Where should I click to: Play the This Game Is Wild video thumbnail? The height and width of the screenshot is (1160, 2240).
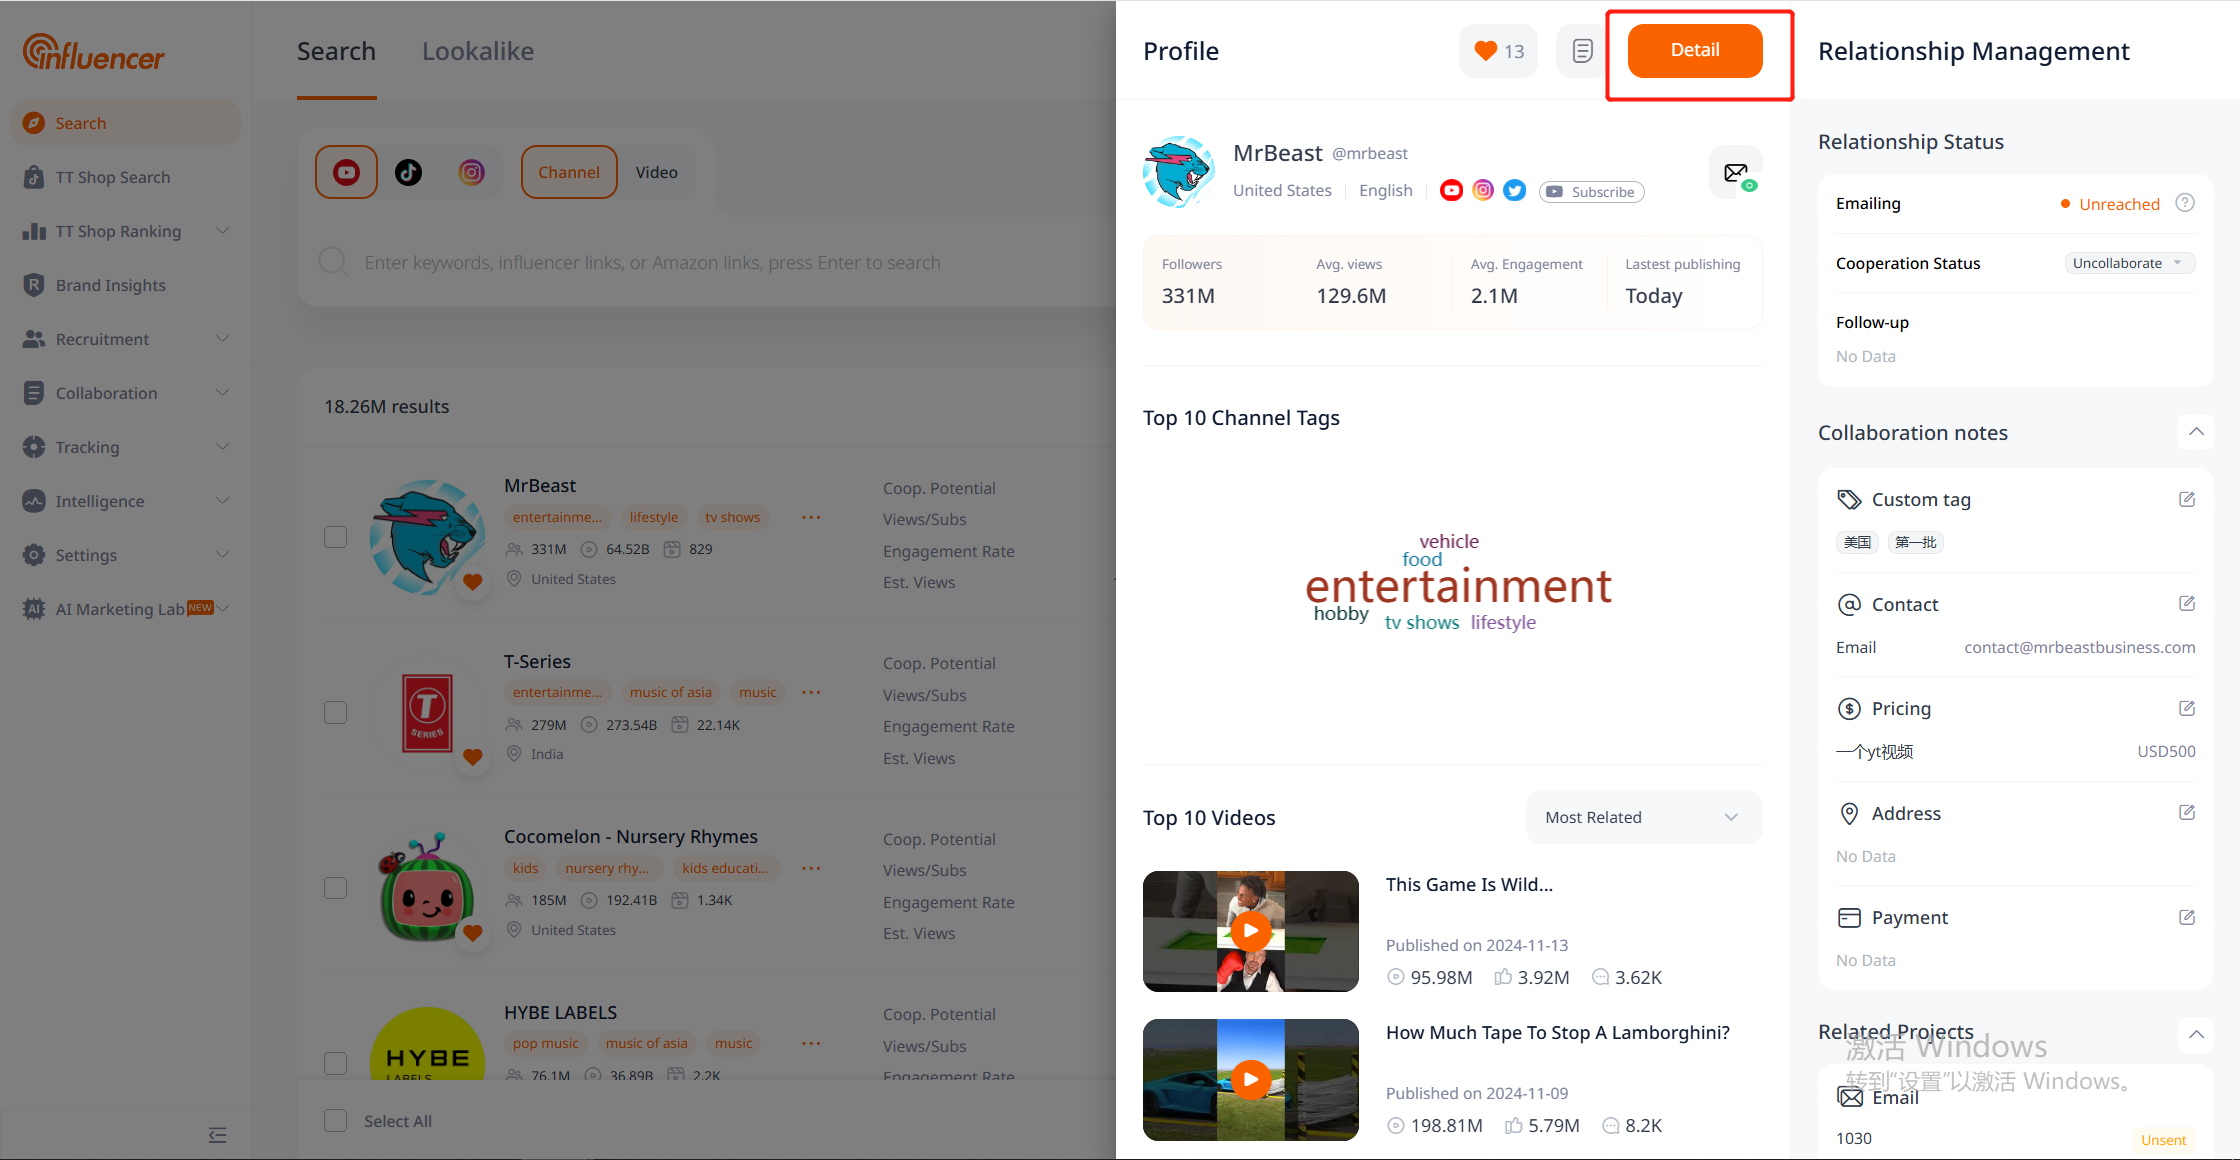1251,931
